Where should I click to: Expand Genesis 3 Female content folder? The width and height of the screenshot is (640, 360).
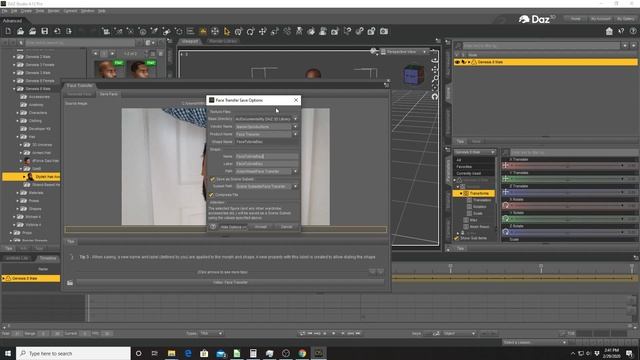(x=14, y=64)
